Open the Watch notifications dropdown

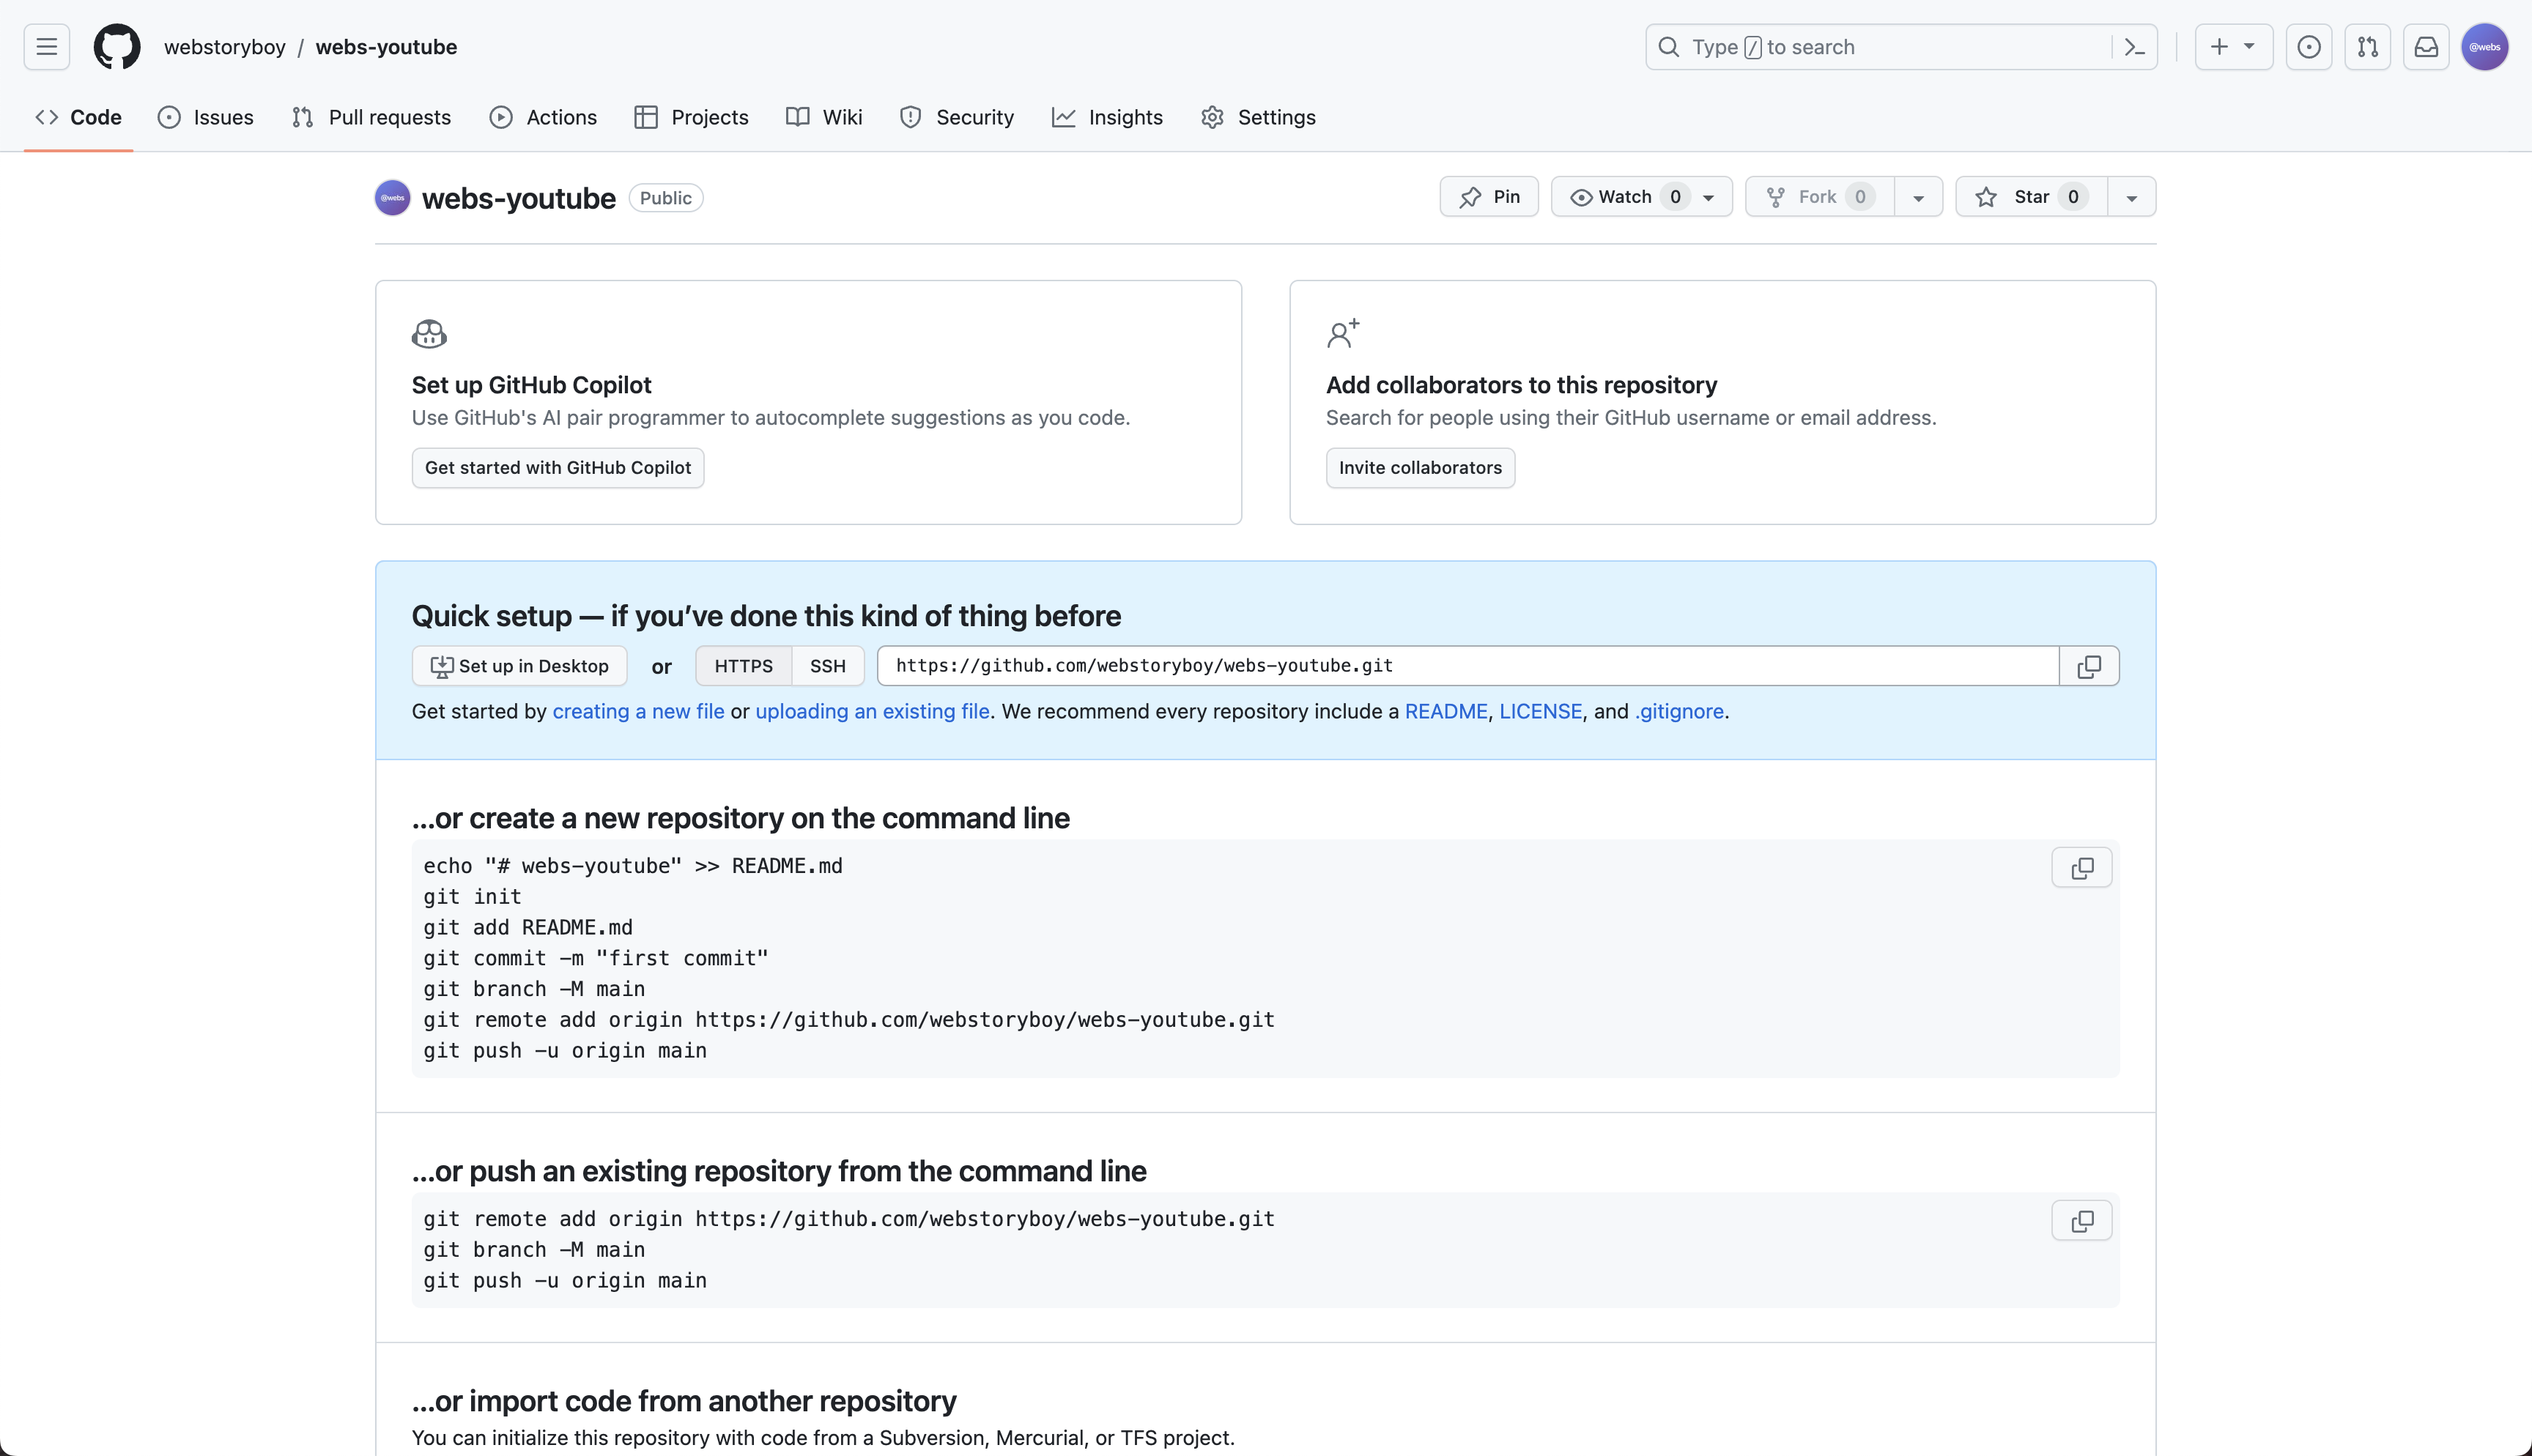[1641, 197]
